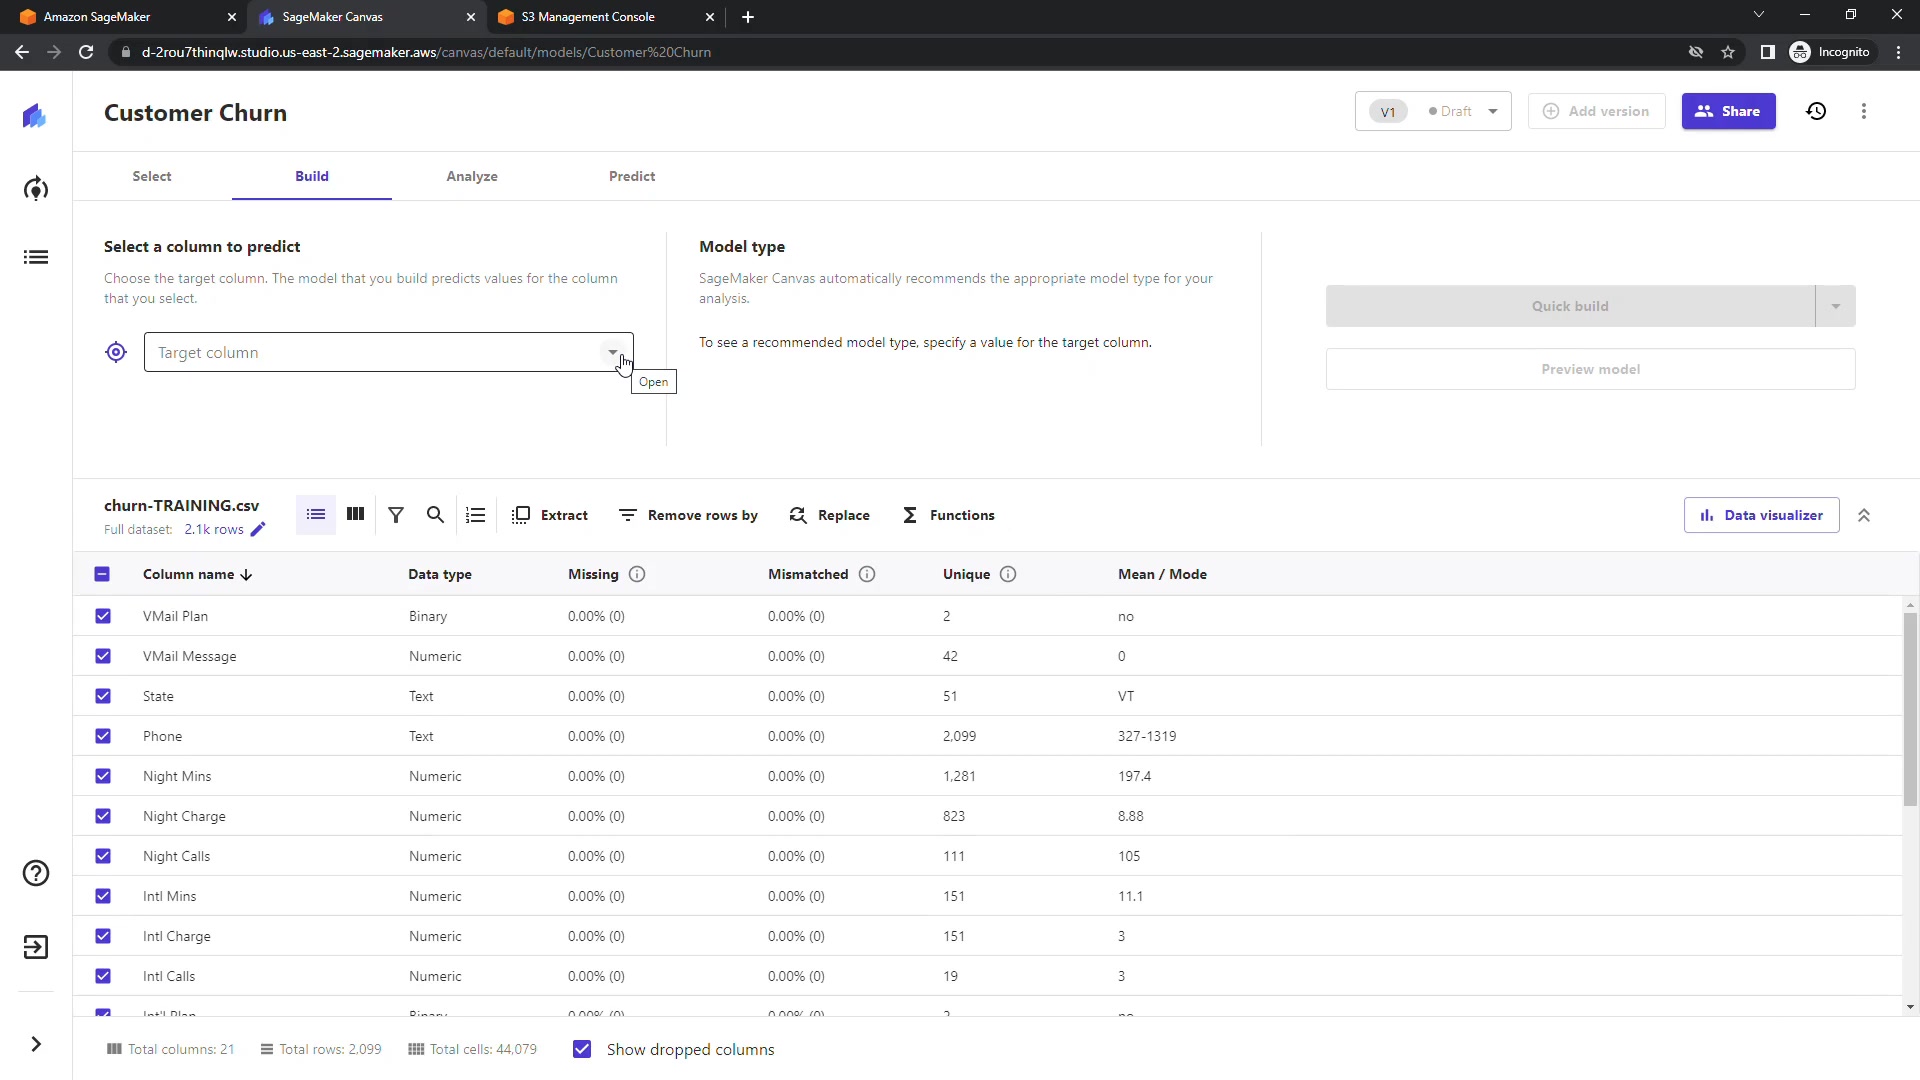
Task: Click the search magnifier icon in toolbar
Action: coord(435,515)
